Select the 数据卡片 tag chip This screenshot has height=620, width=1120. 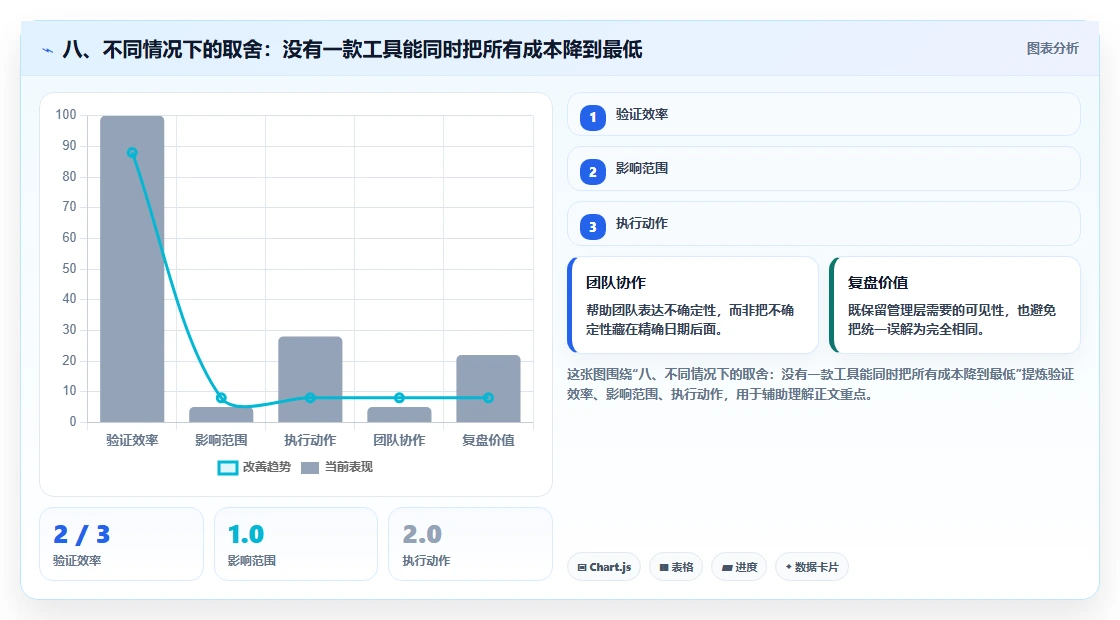(811, 567)
